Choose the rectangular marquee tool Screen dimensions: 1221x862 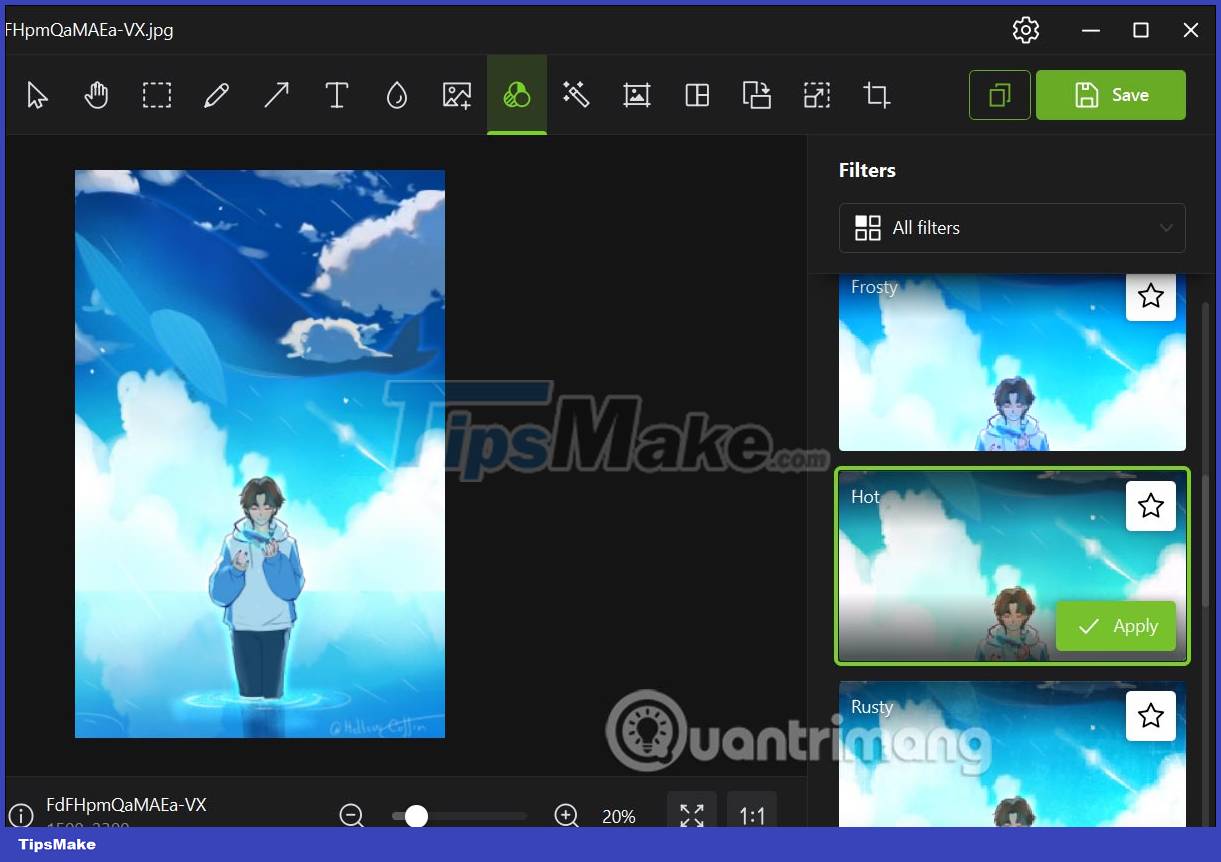pyautogui.click(x=157, y=94)
